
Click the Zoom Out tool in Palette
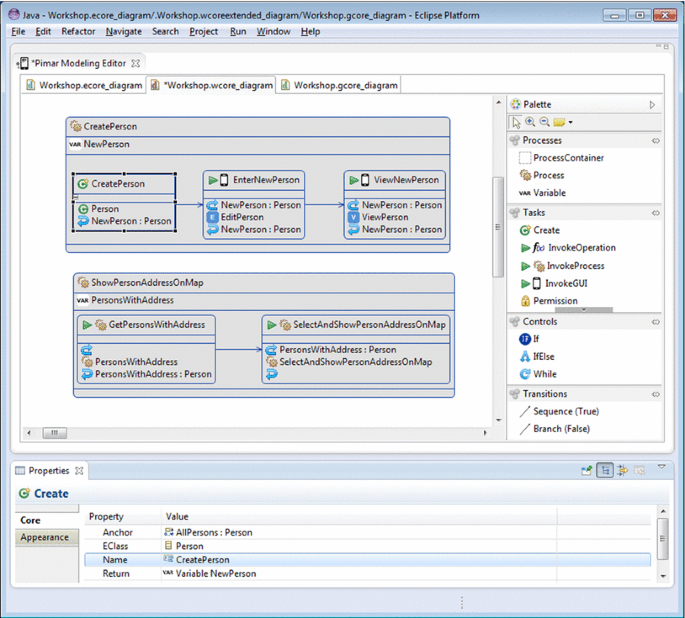(544, 122)
